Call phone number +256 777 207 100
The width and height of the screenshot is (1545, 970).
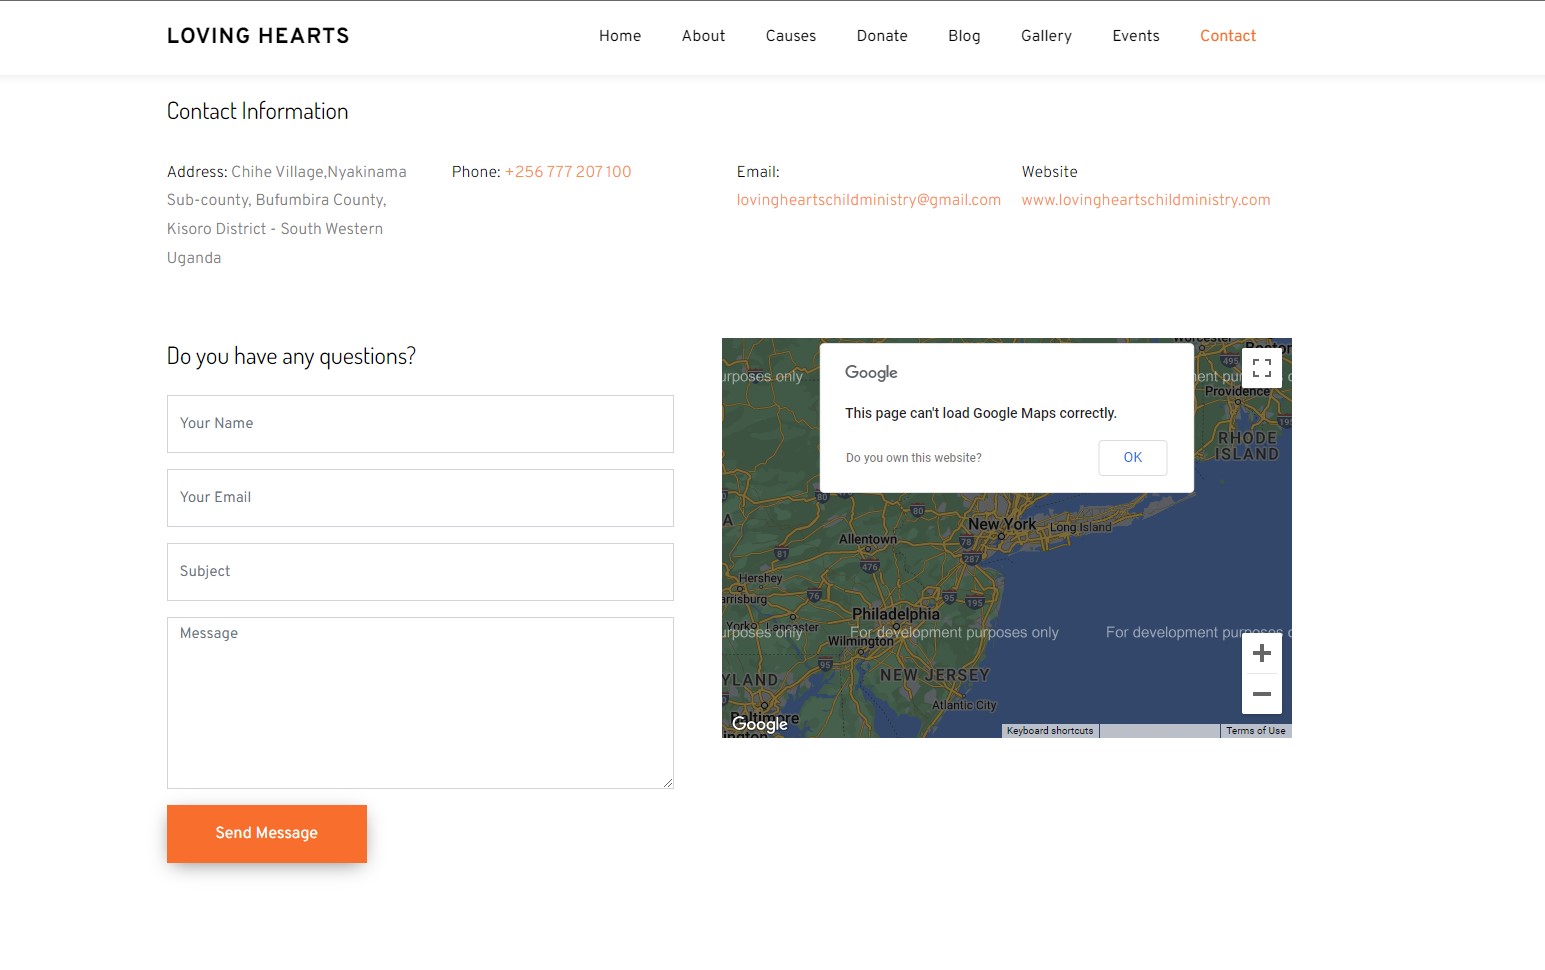(568, 172)
